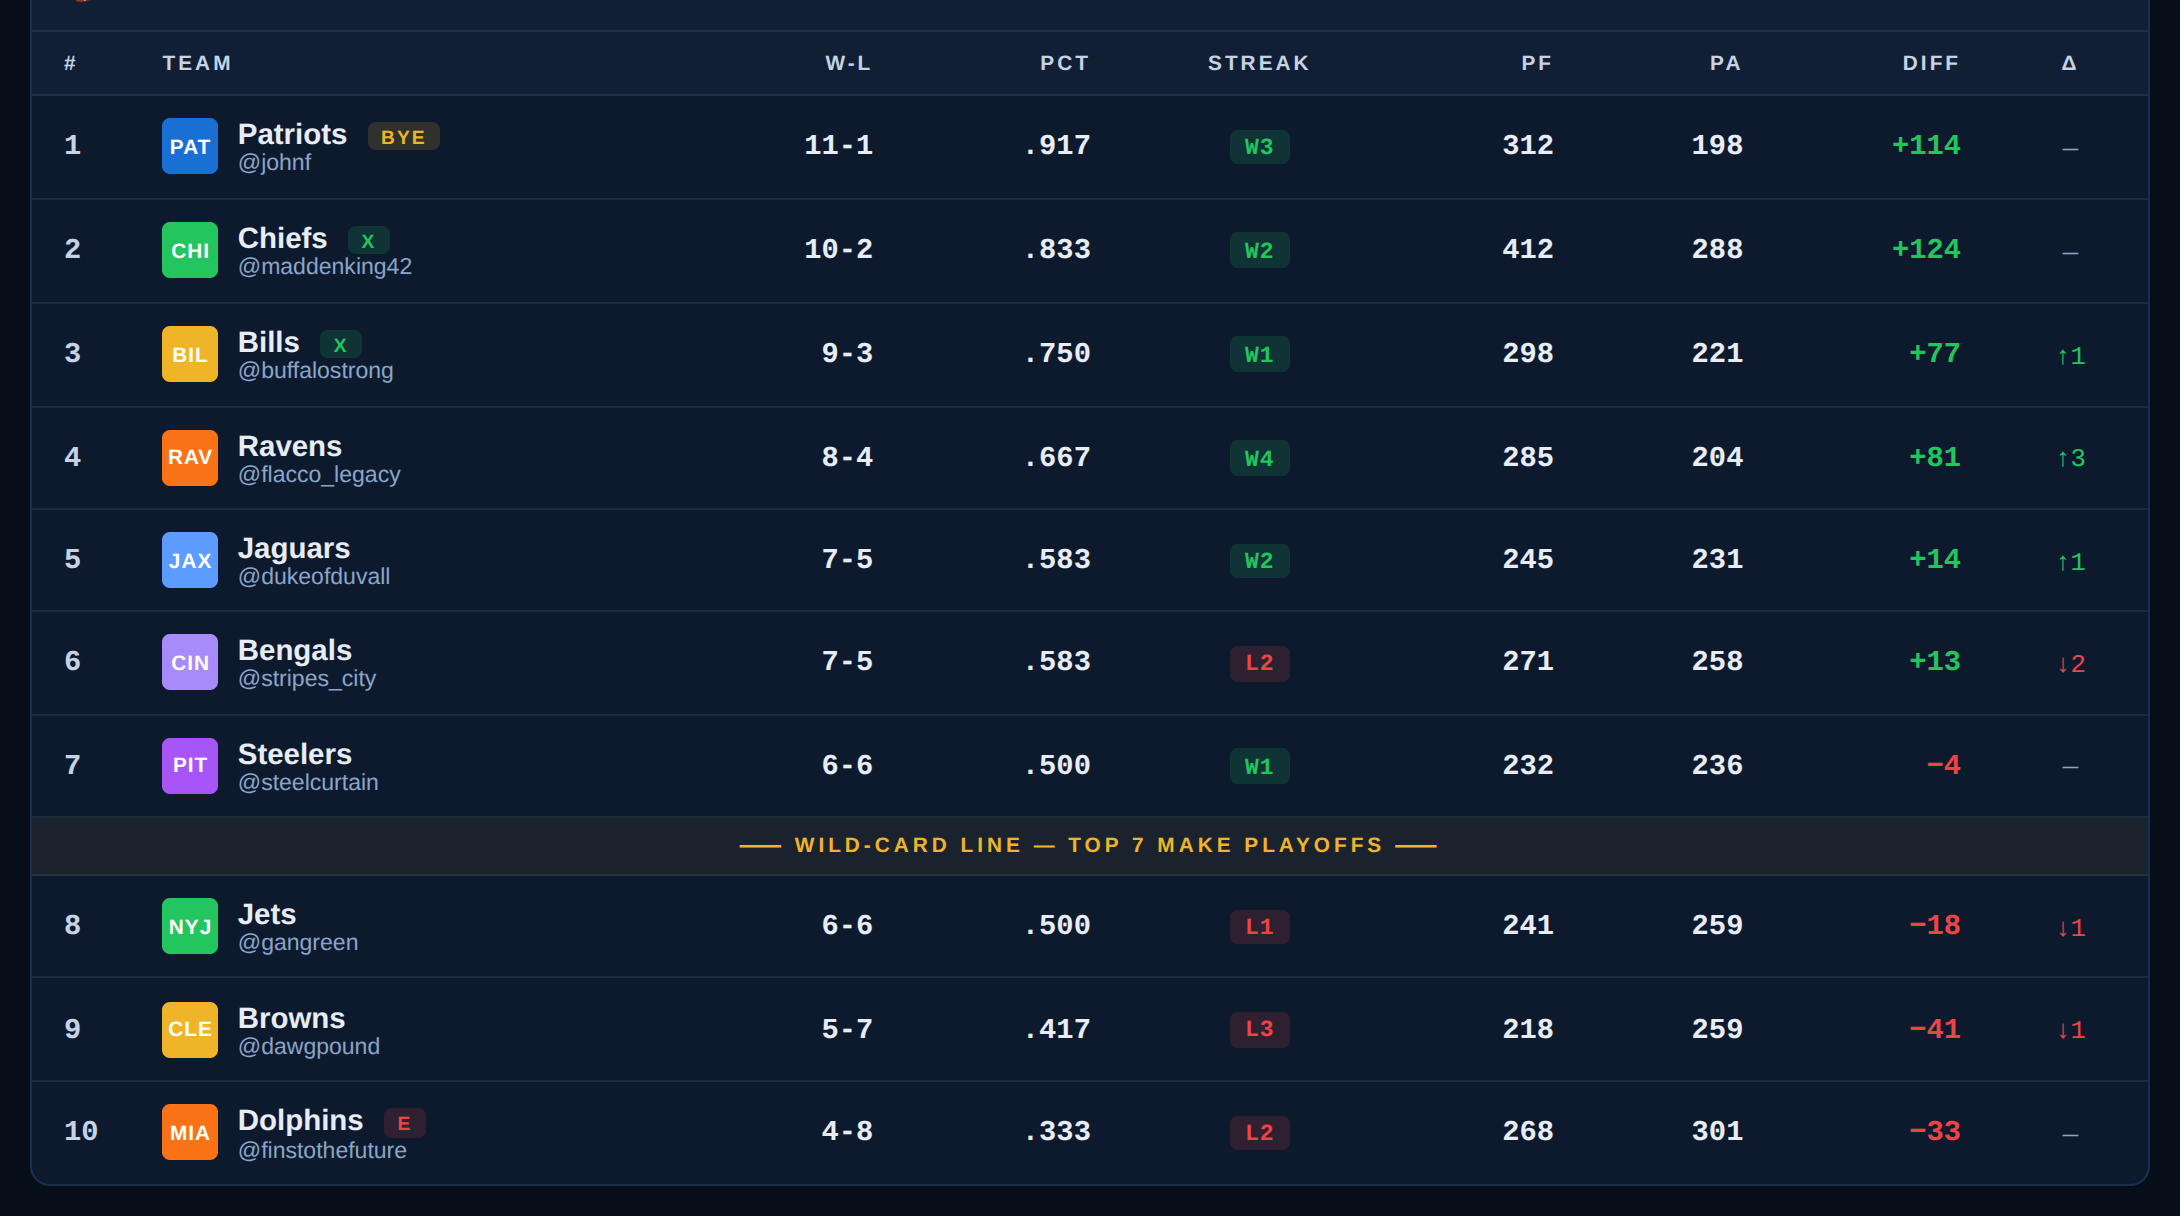Click the RAV Ravens team badge
This screenshot has height=1216, width=2180.
pos(190,458)
